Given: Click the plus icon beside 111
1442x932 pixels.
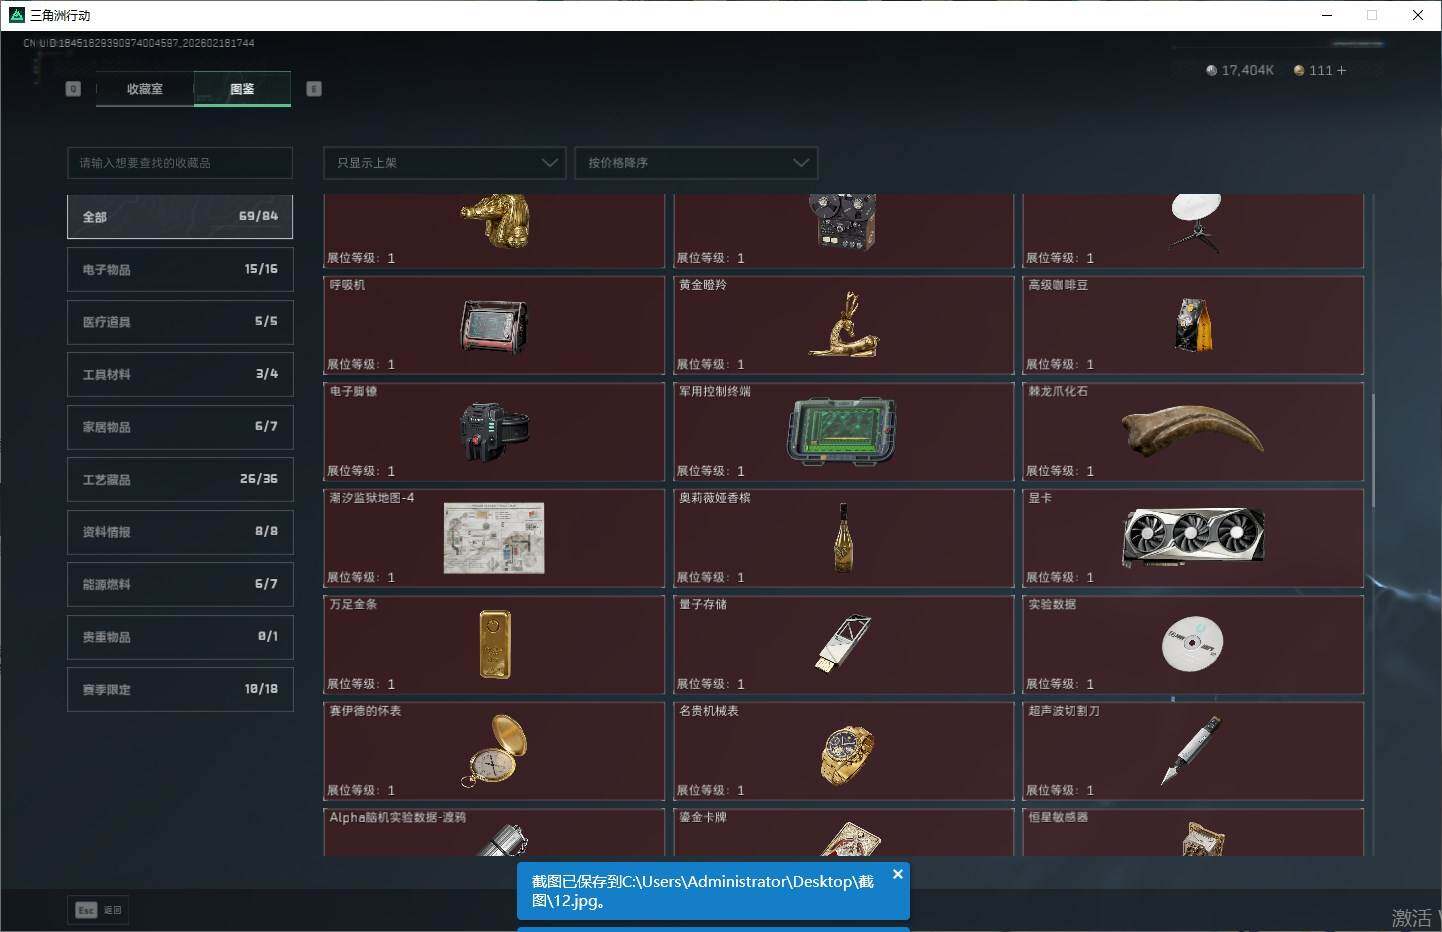Looking at the screenshot, I should [1341, 70].
